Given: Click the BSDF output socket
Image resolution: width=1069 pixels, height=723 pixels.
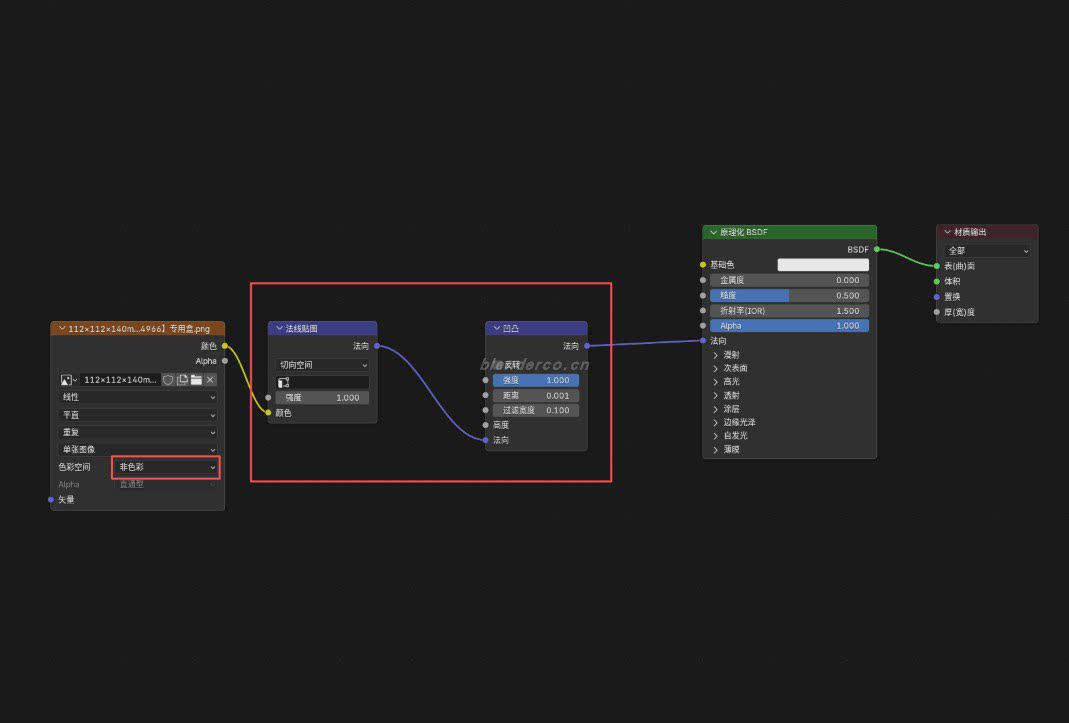Looking at the screenshot, I should 877,250.
